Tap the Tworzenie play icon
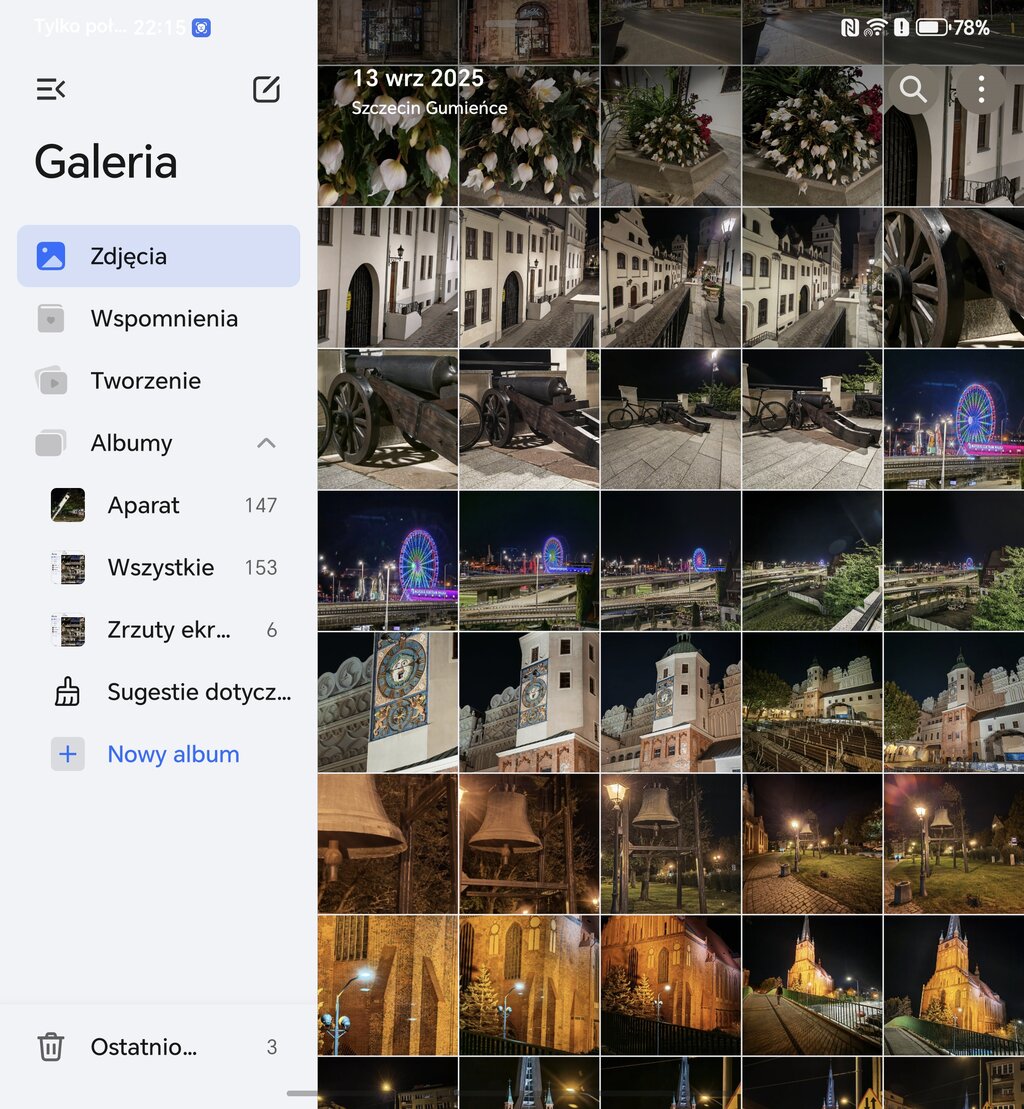Image resolution: width=1024 pixels, height=1109 pixels. 51,381
